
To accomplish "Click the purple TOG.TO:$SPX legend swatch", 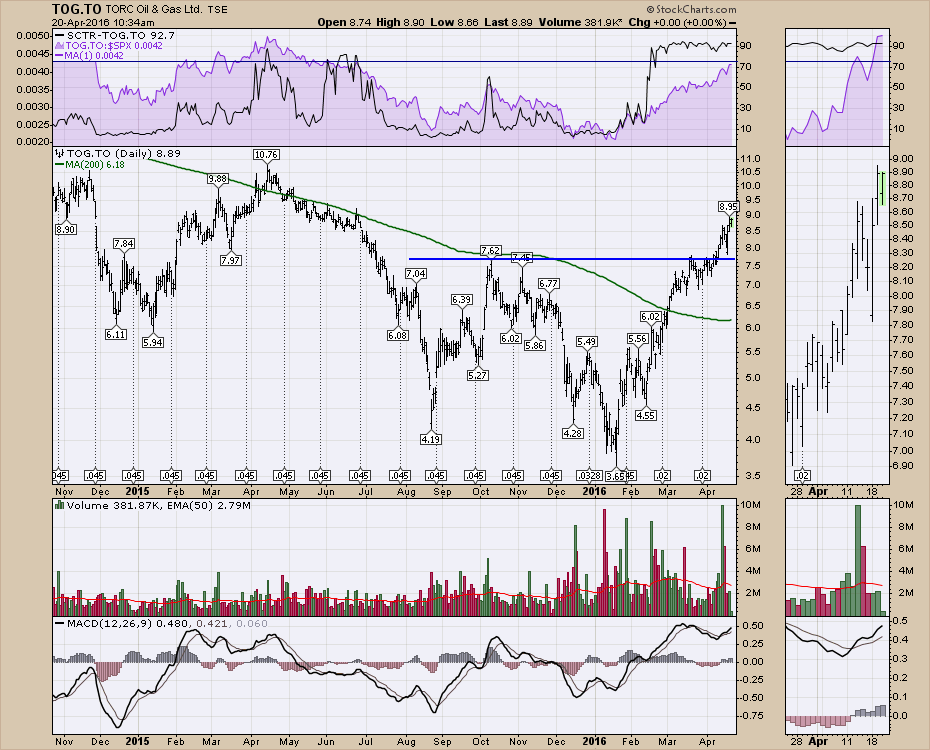I will (60, 46).
